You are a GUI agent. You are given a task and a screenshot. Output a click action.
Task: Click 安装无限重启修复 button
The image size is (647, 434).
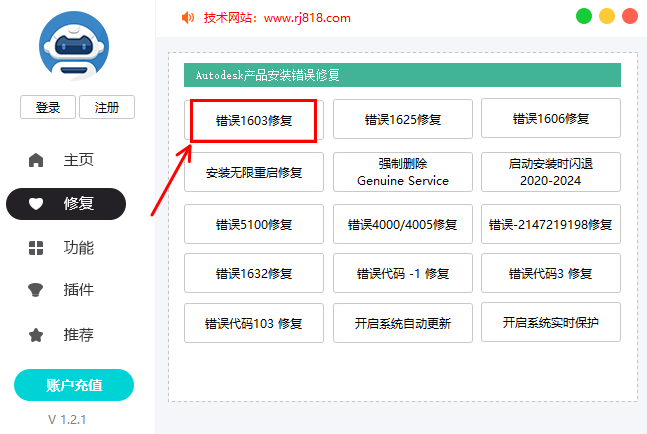pyautogui.click(x=254, y=172)
